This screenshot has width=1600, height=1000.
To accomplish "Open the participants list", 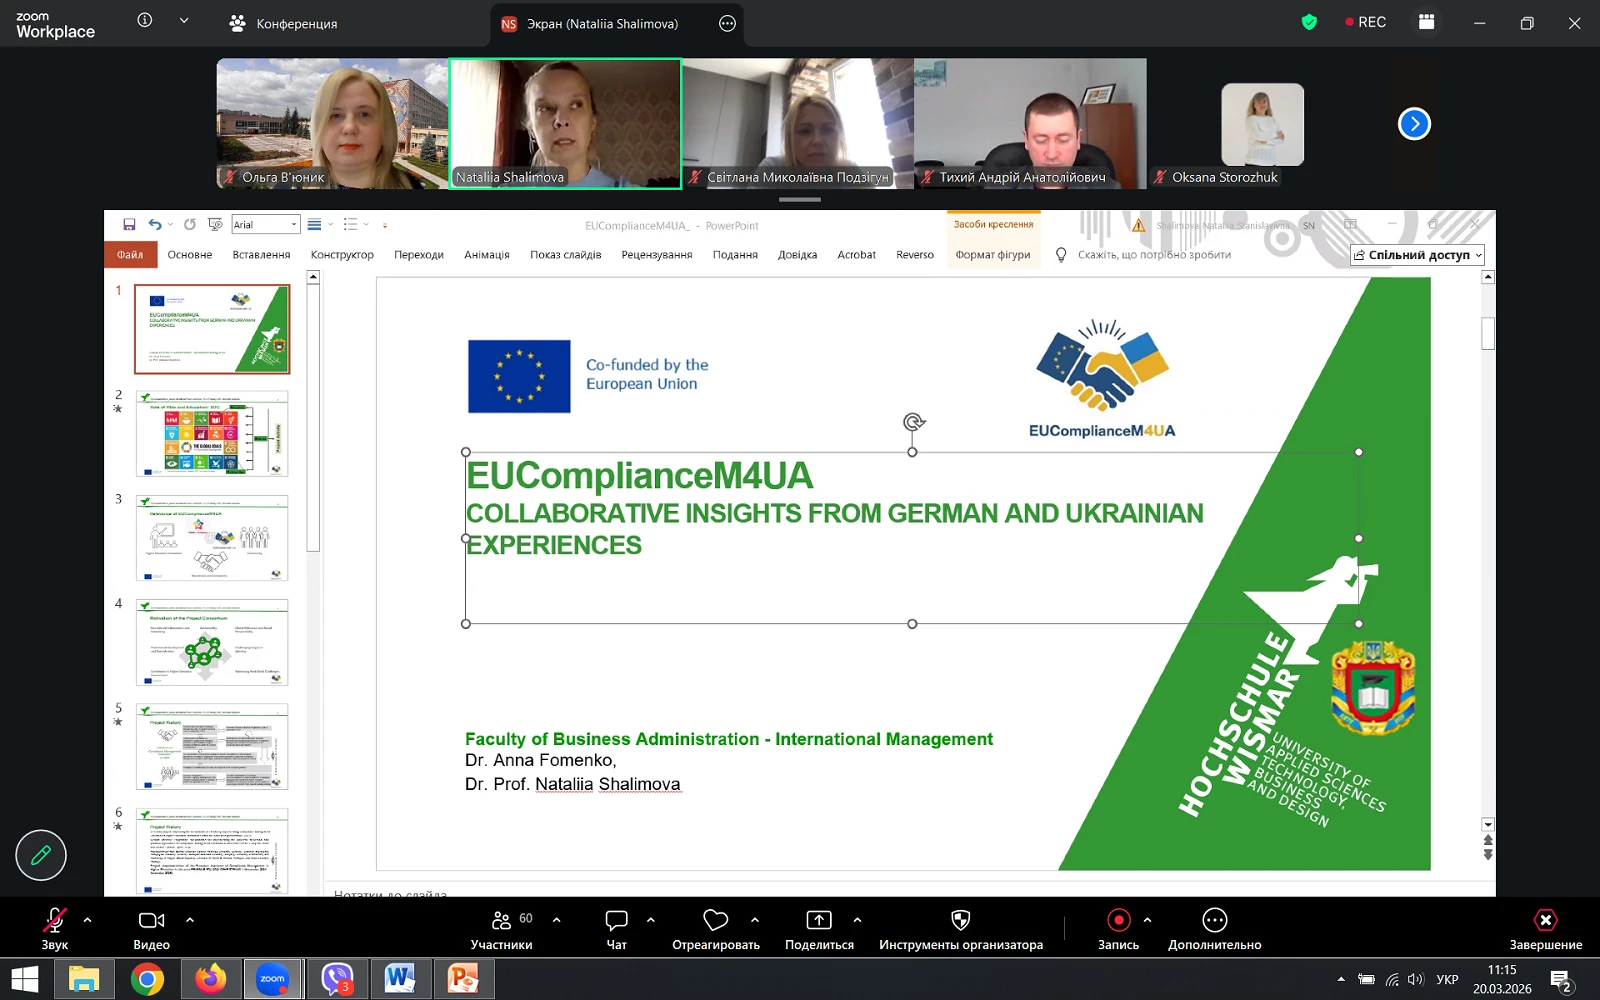I will [502, 921].
